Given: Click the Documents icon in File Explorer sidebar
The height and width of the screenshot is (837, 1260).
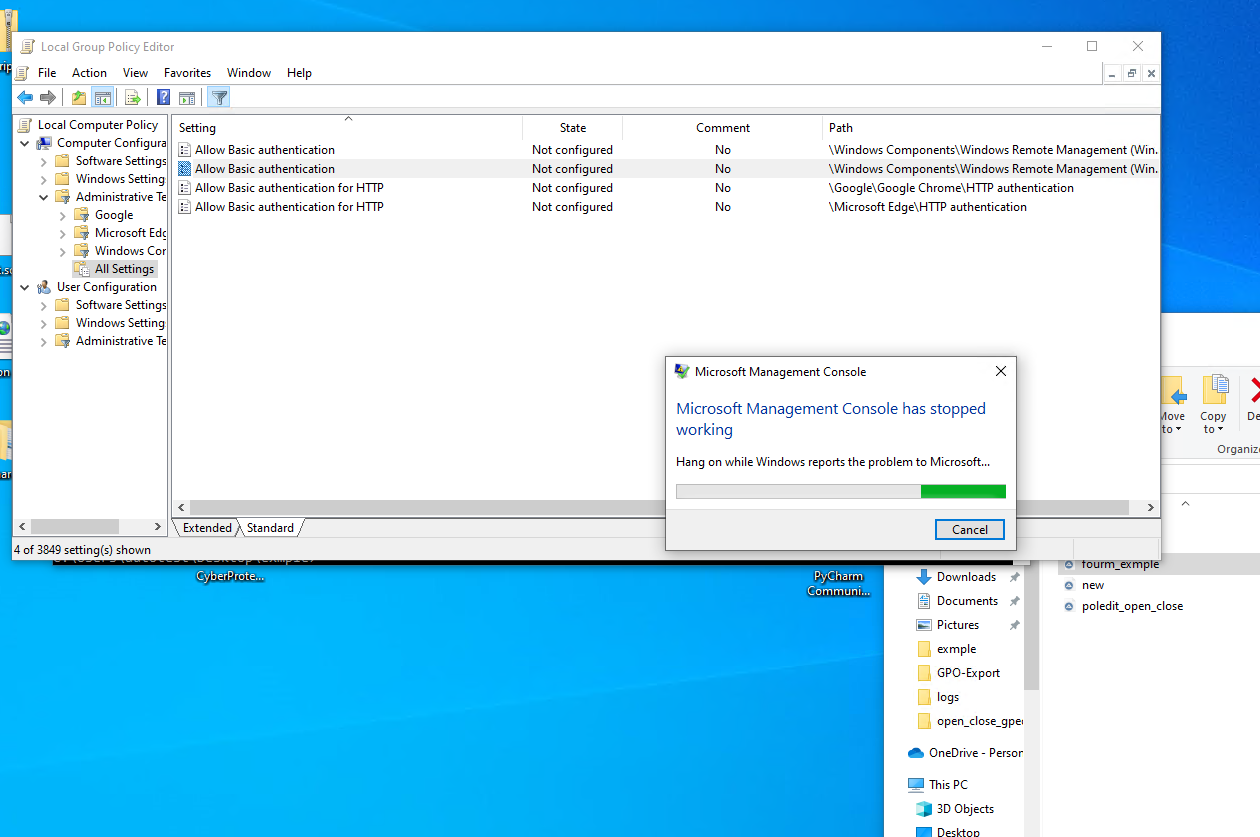Looking at the screenshot, I should (x=924, y=601).
